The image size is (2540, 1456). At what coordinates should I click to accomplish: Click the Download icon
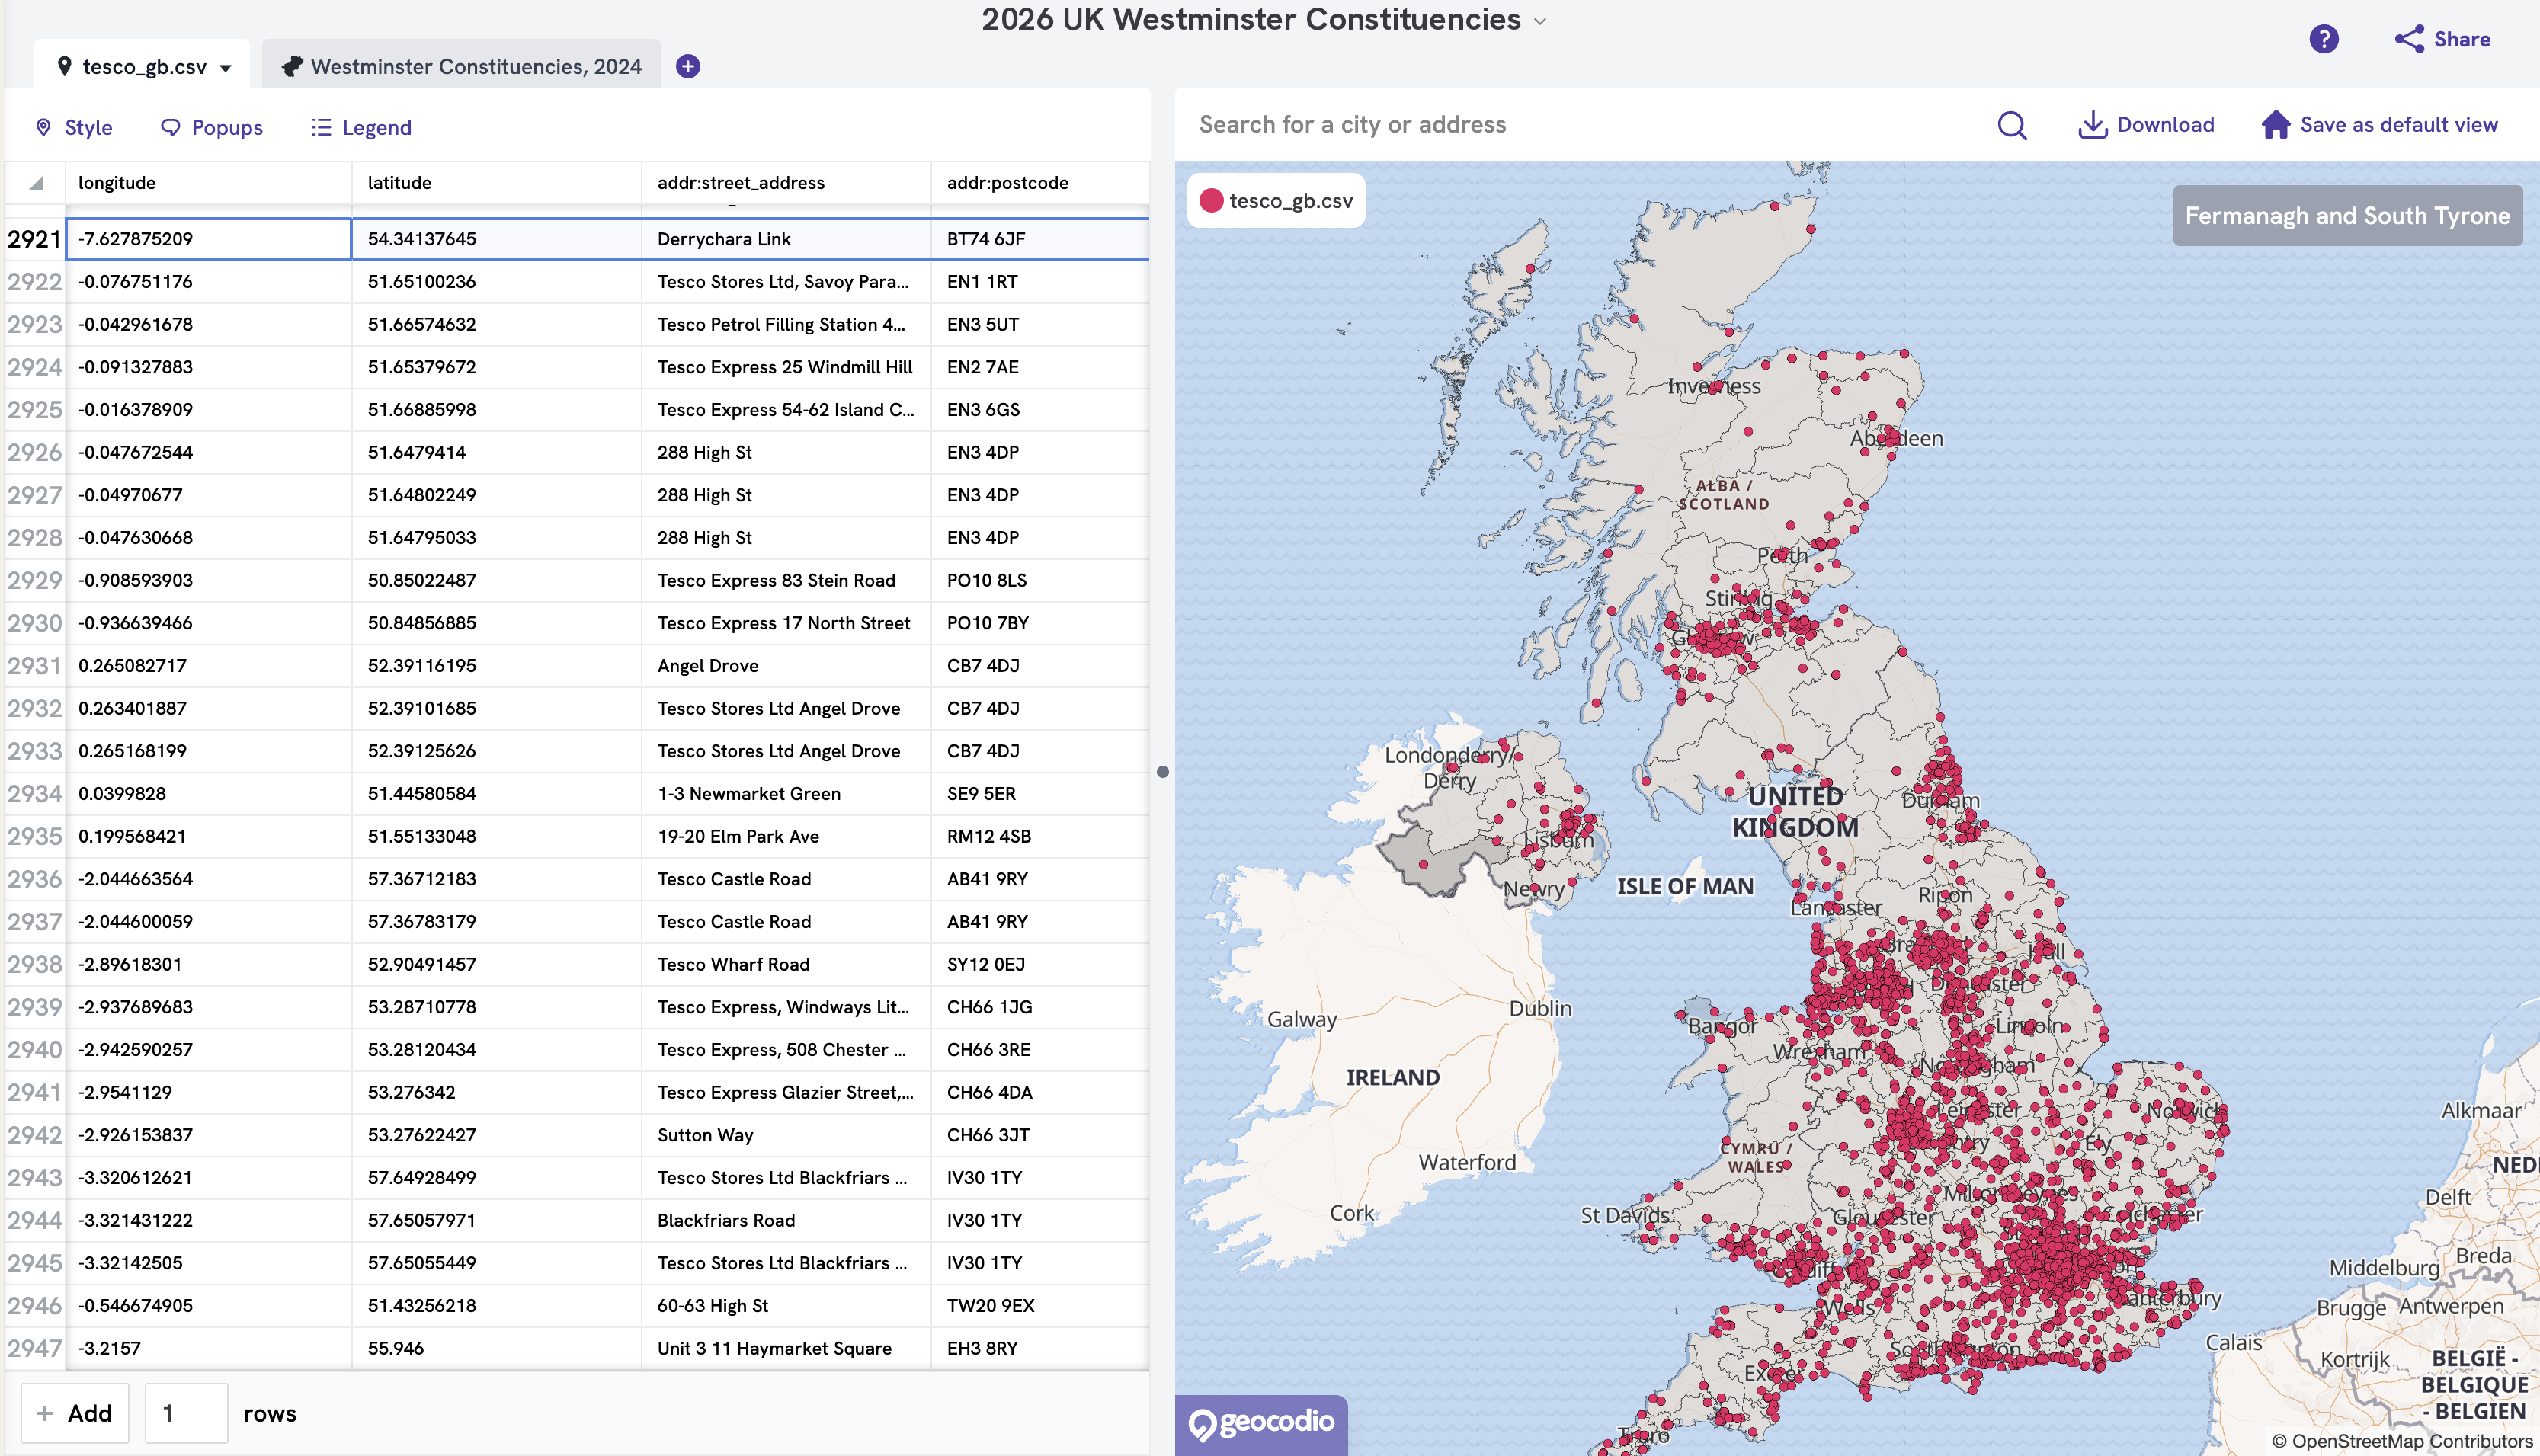tap(2093, 125)
